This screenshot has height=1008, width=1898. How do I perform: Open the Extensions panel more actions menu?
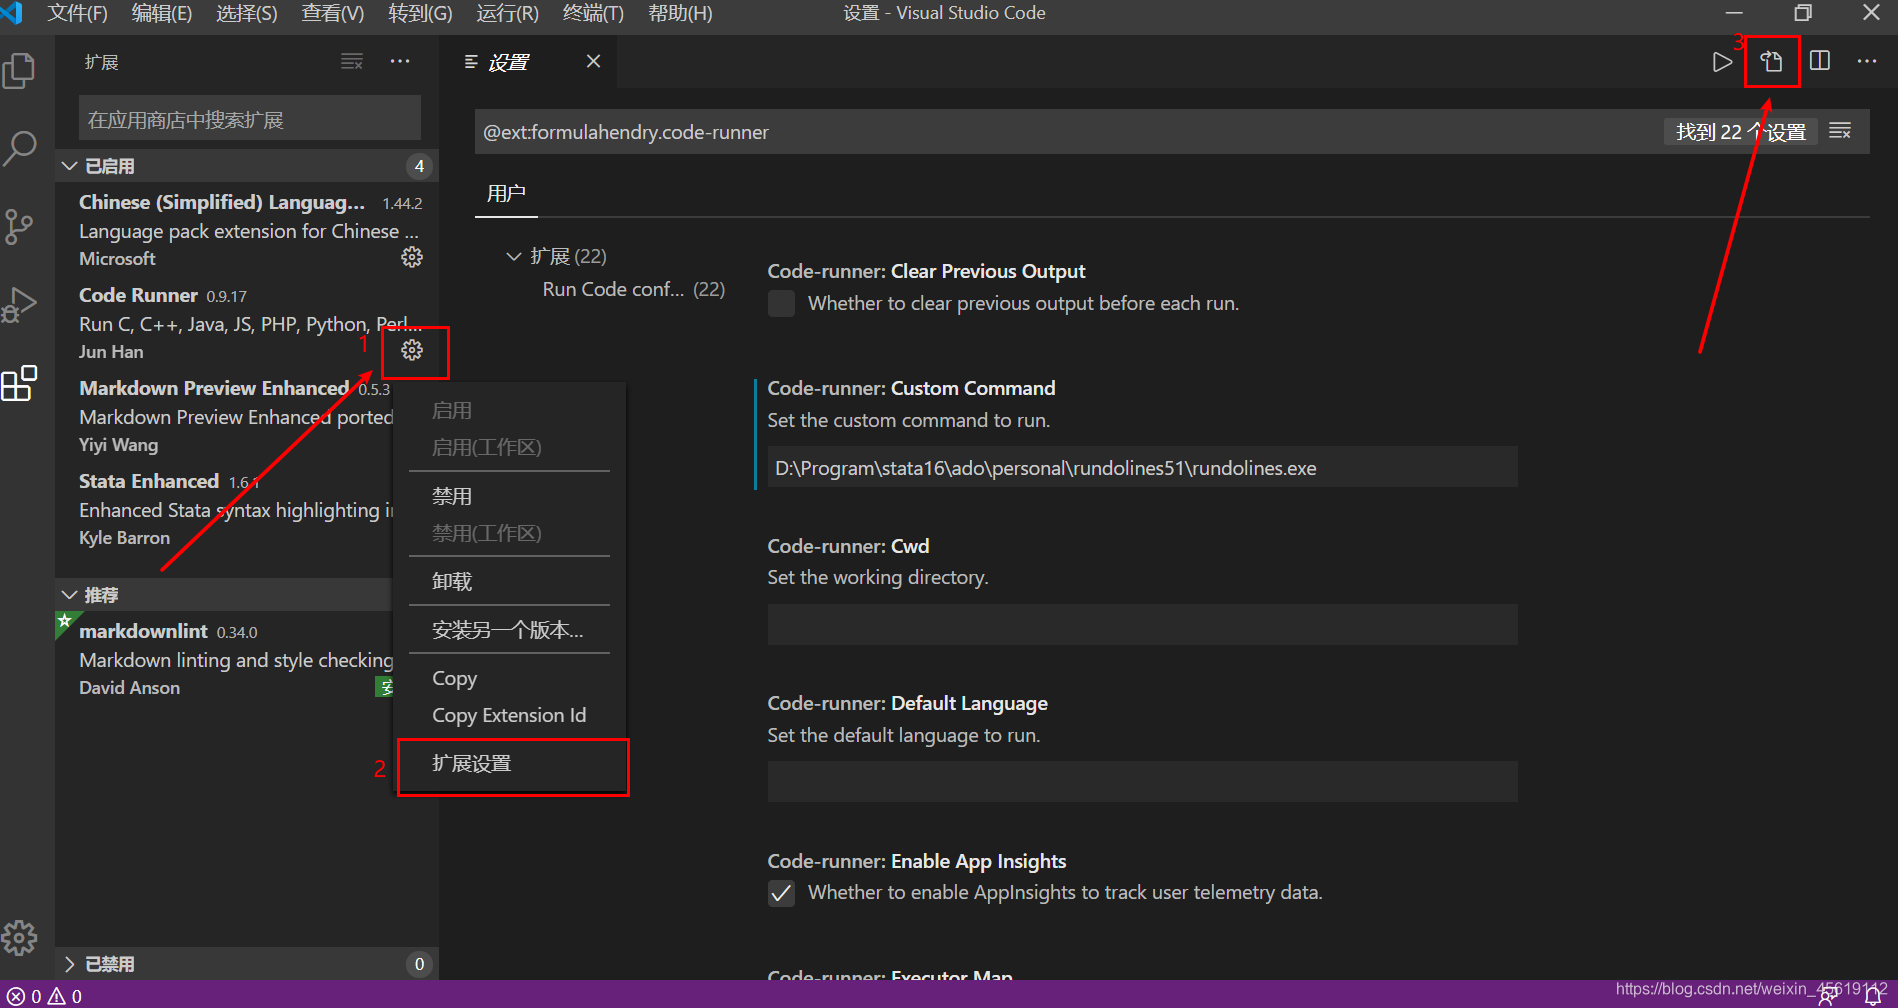(x=400, y=62)
